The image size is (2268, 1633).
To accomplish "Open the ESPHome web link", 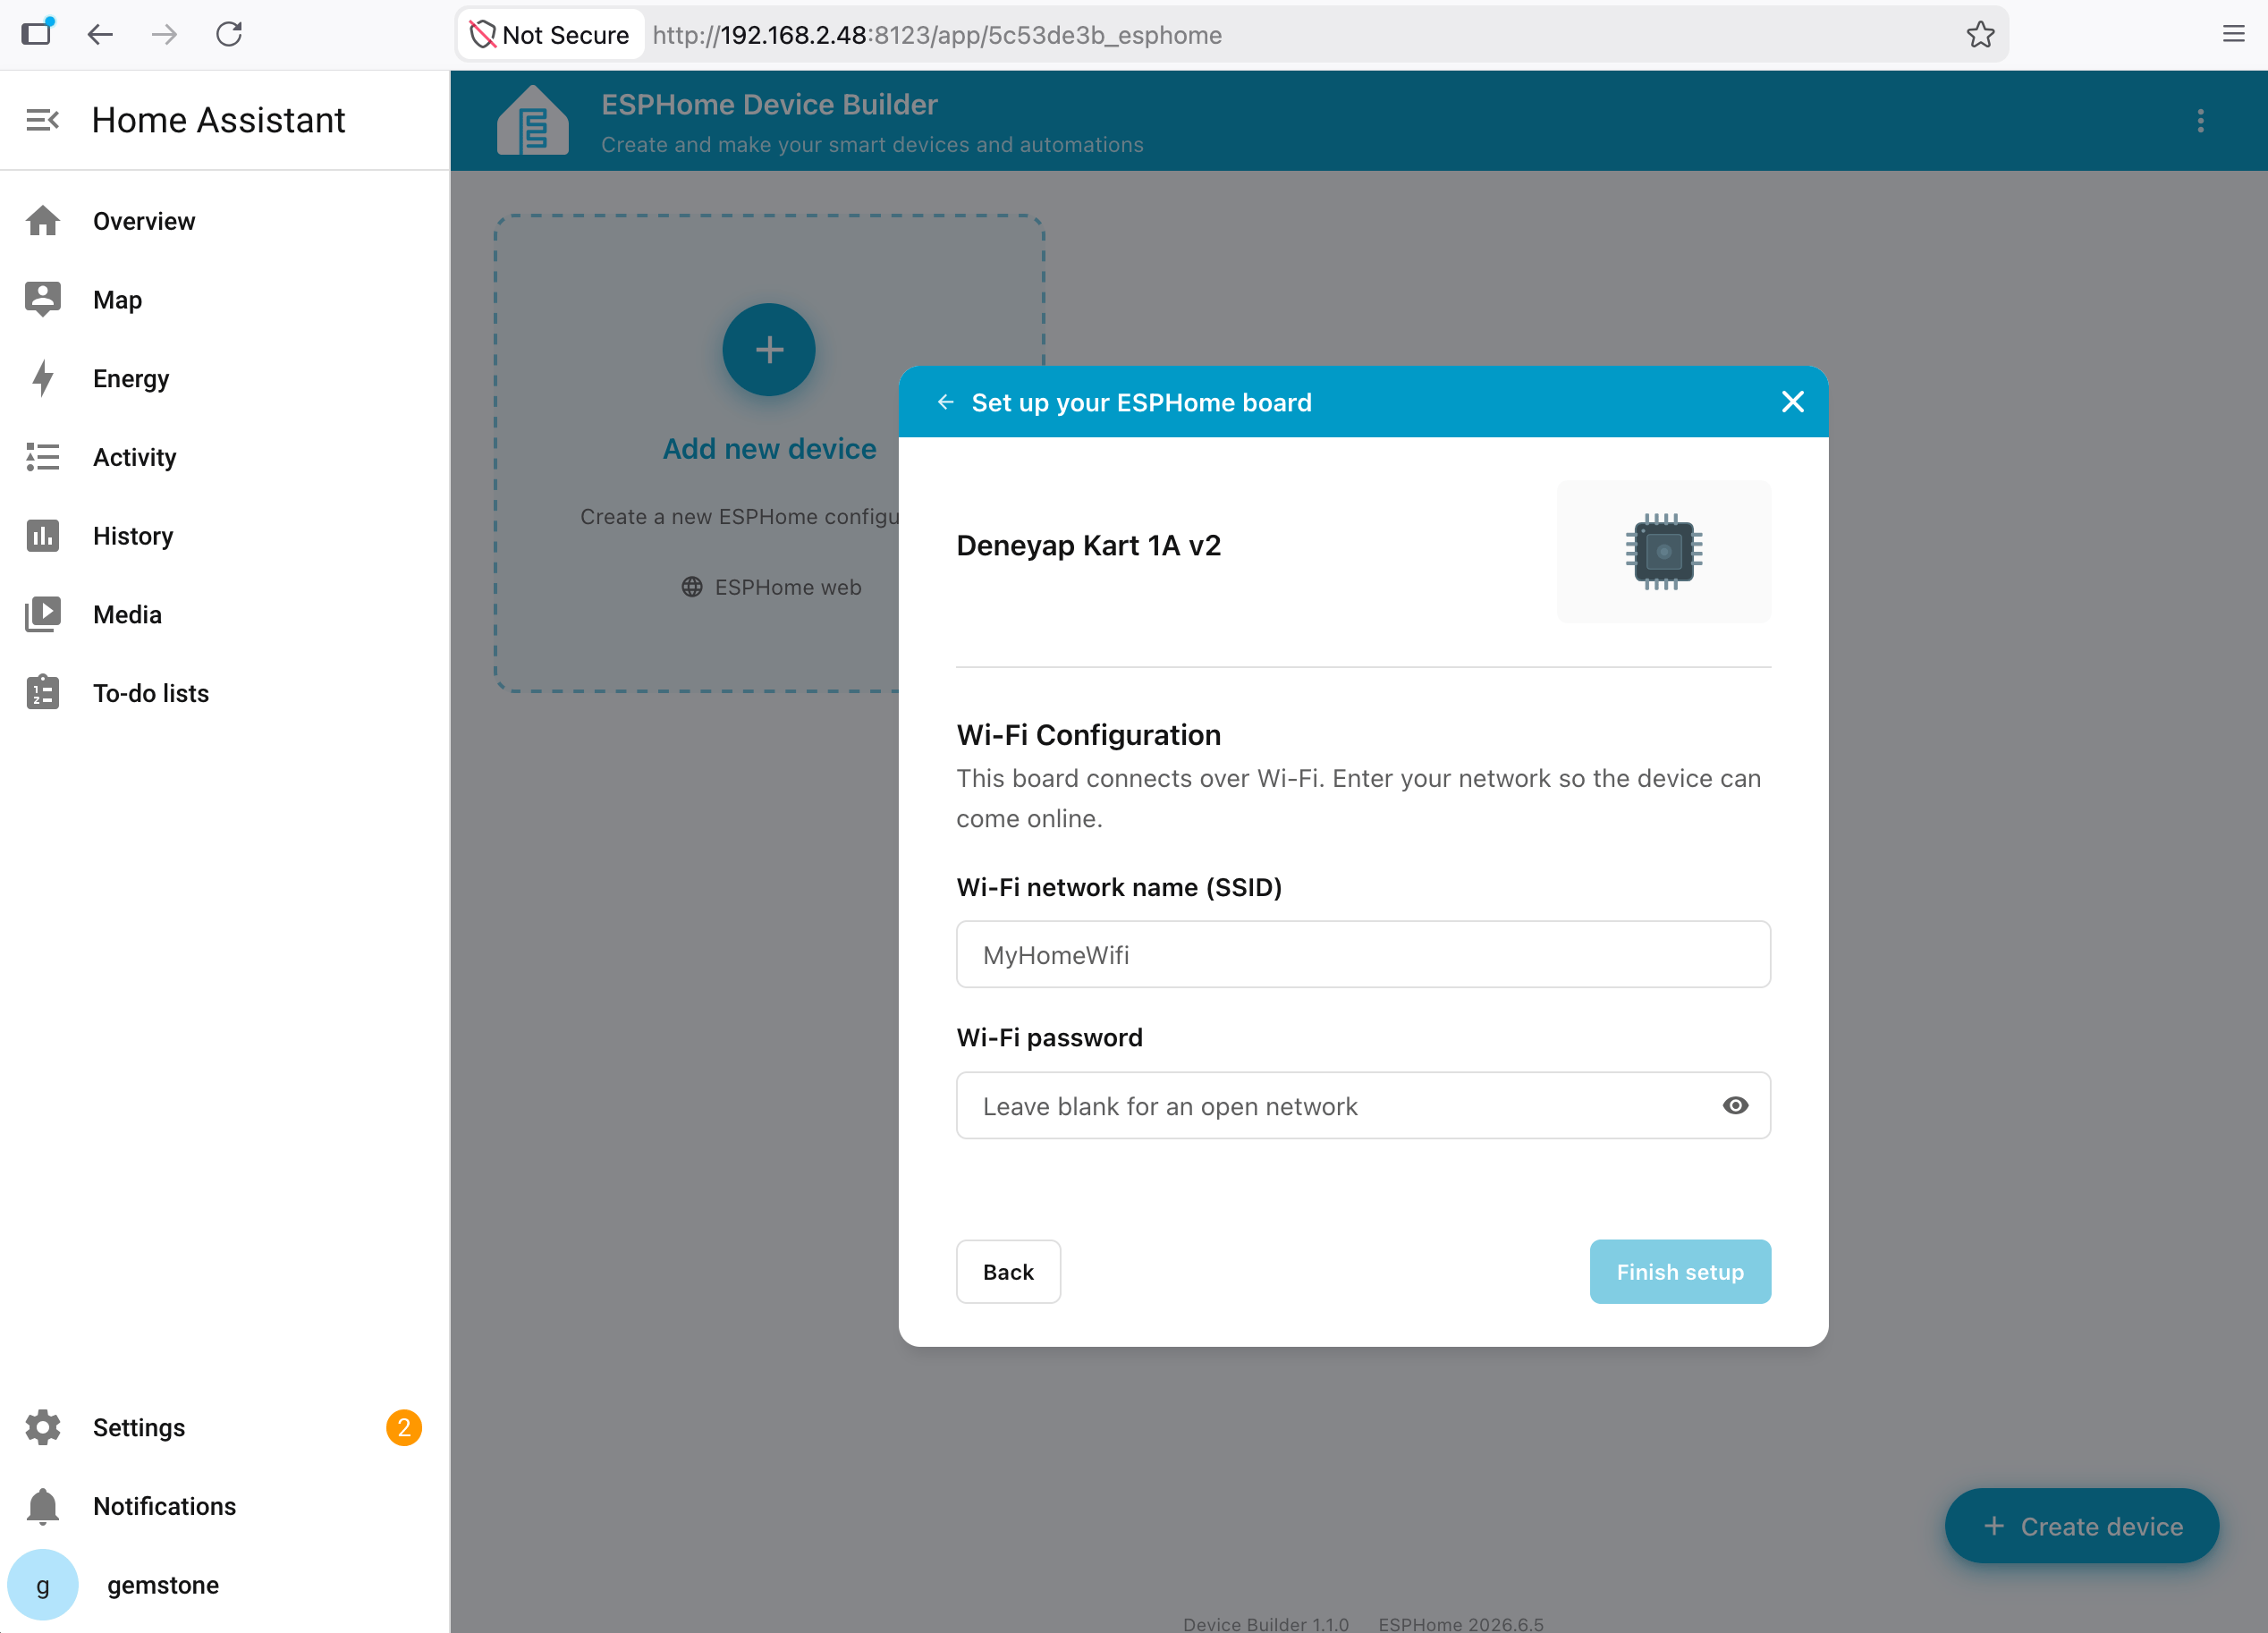I will point(771,587).
